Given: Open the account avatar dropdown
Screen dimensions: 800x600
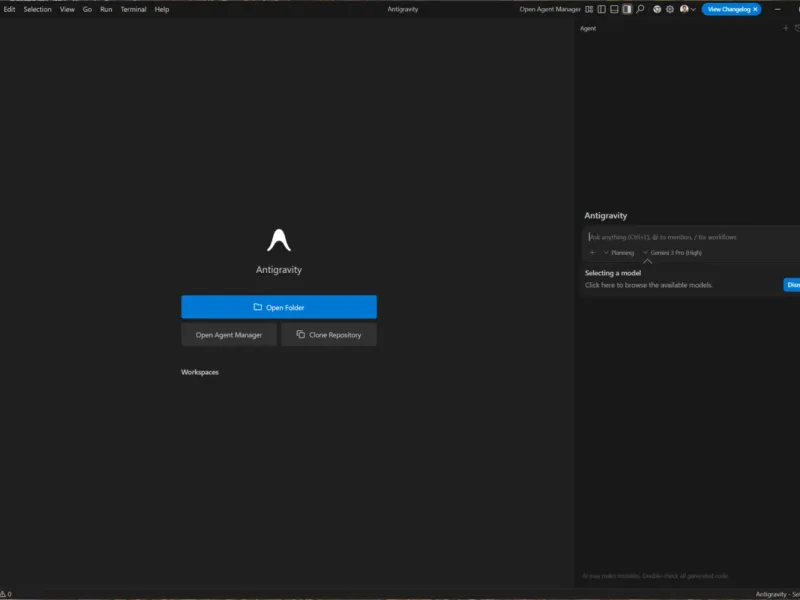Looking at the screenshot, I should (687, 9).
